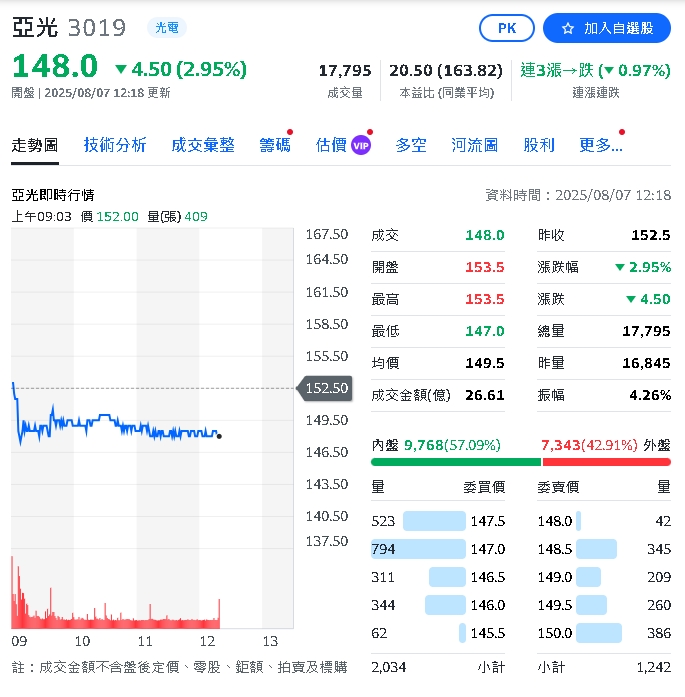
Task: Click the 振幅 4.26% value
Action: tap(650, 395)
